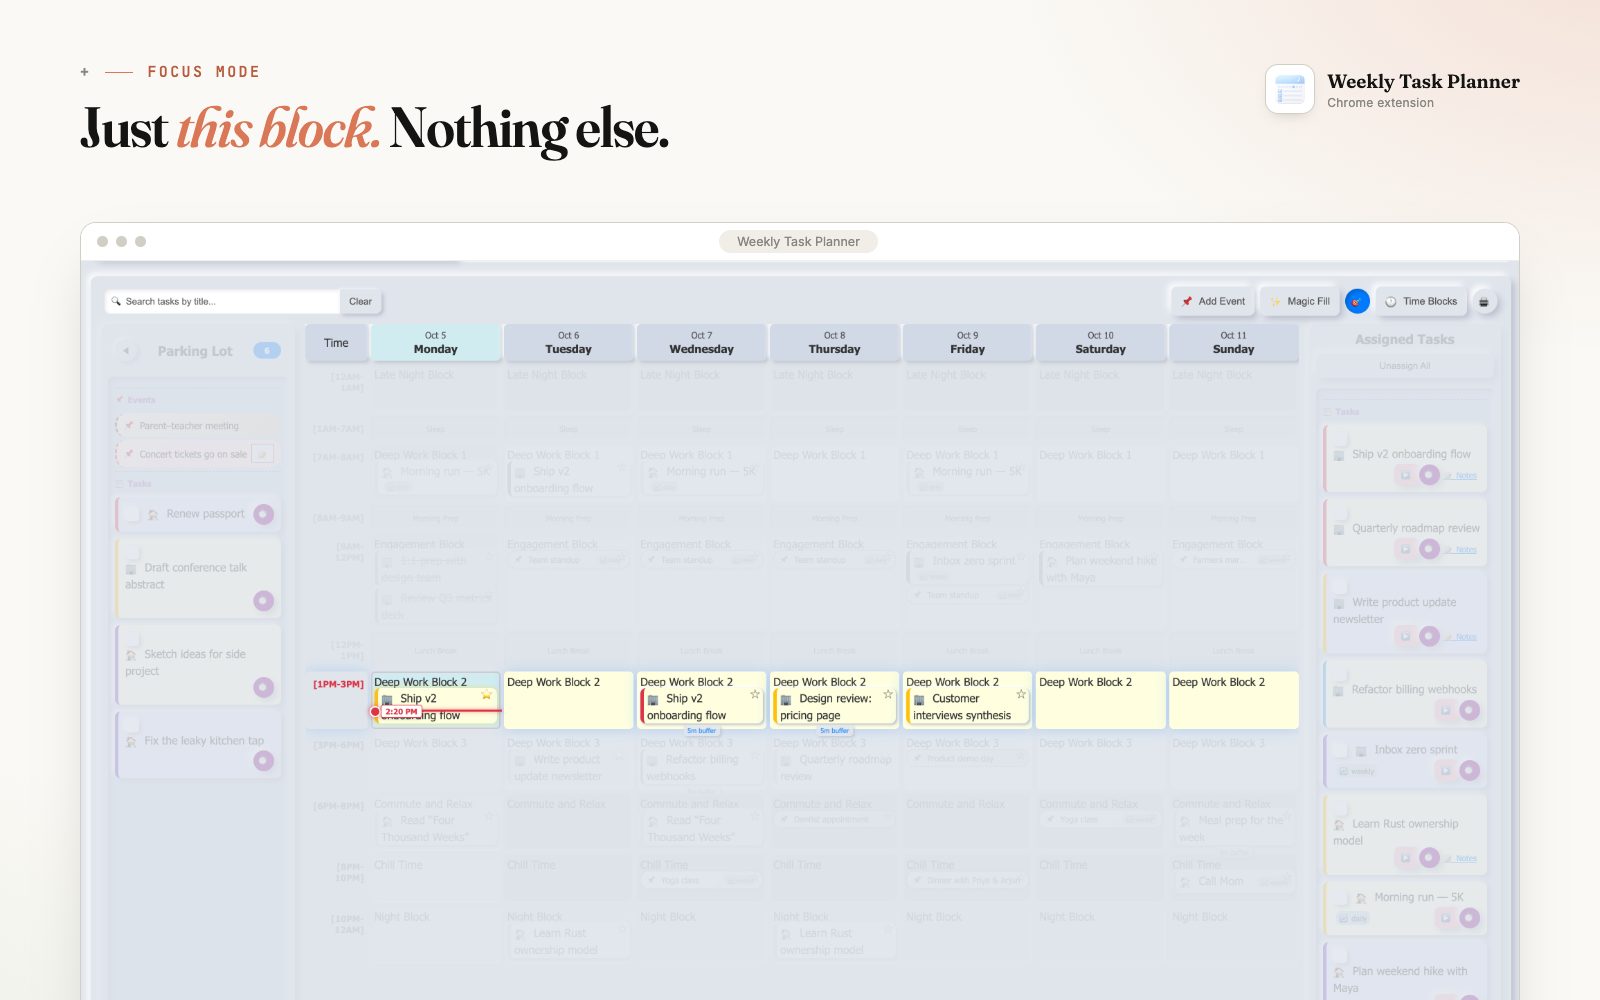Click the [1PM-3PM] time label

coord(338,684)
